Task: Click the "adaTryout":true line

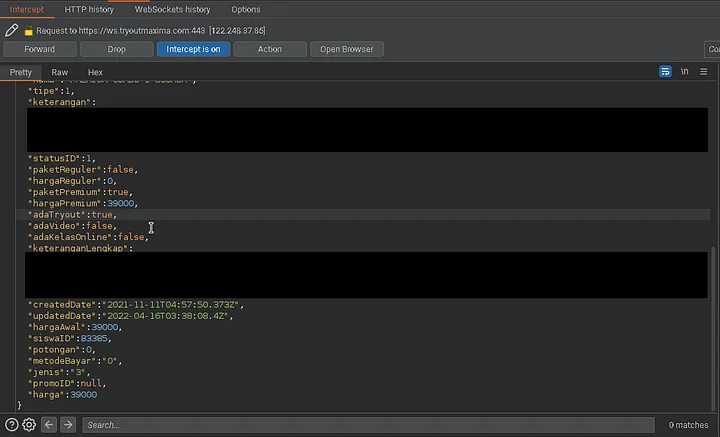Action: (x=73, y=214)
